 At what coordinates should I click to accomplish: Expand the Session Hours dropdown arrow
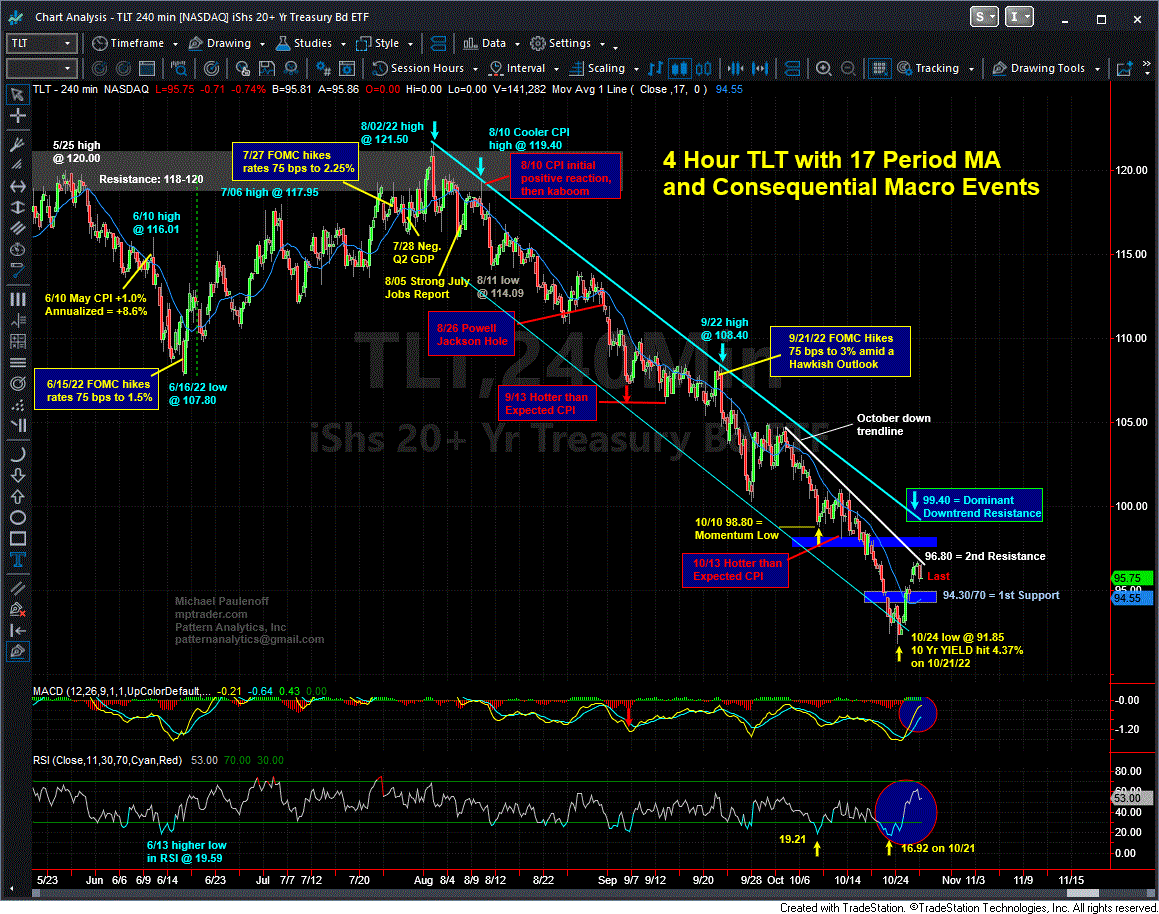pyautogui.click(x=475, y=69)
